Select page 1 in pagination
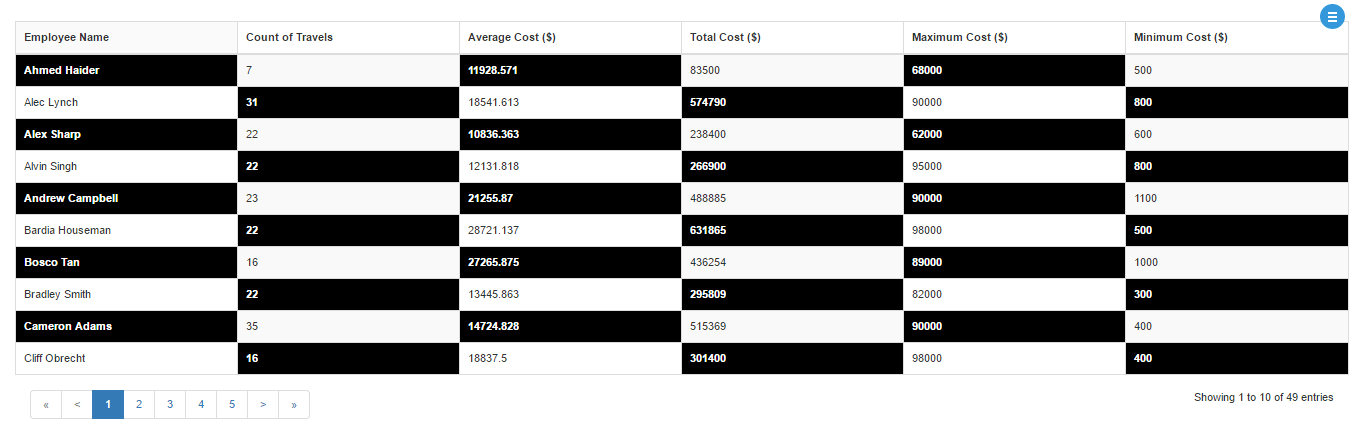The width and height of the screenshot is (1364, 432). click(x=108, y=405)
